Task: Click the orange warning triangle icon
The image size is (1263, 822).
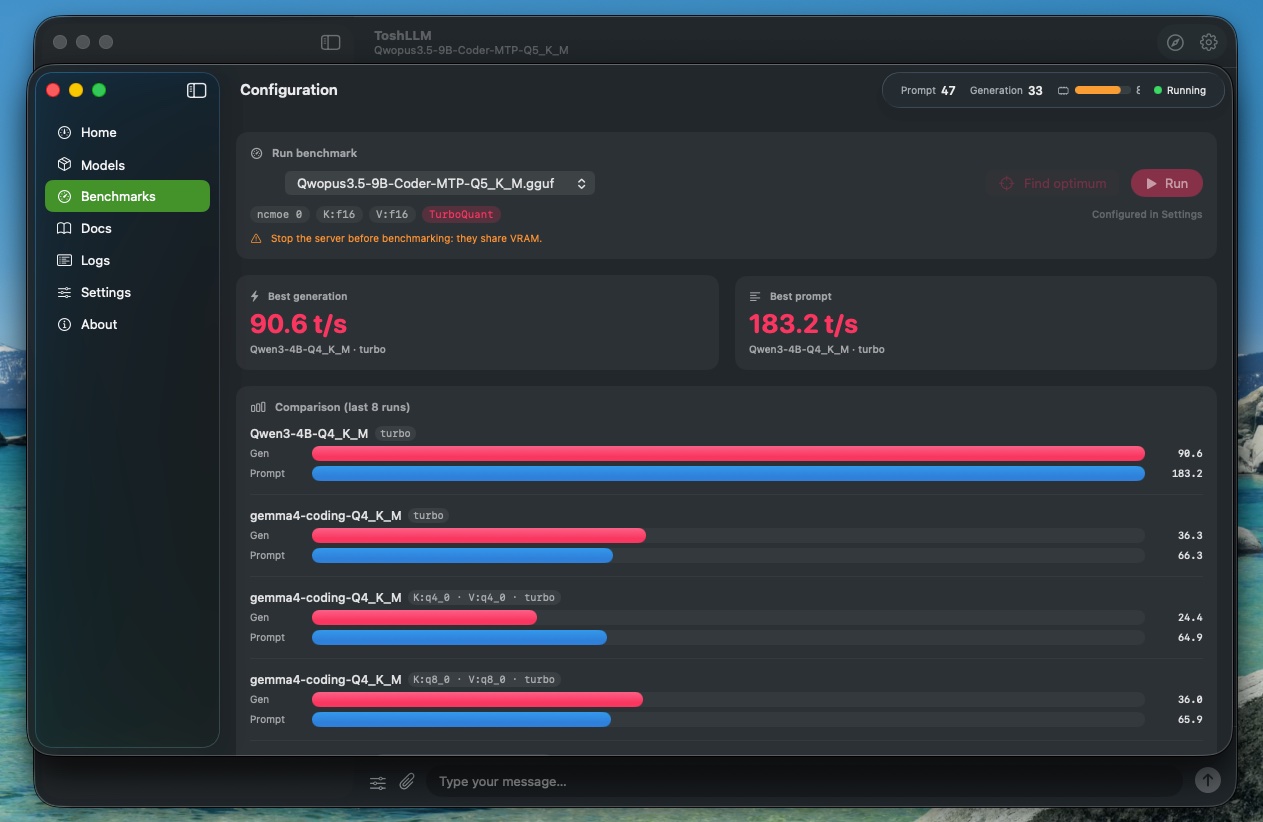Action: click(x=256, y=239)
